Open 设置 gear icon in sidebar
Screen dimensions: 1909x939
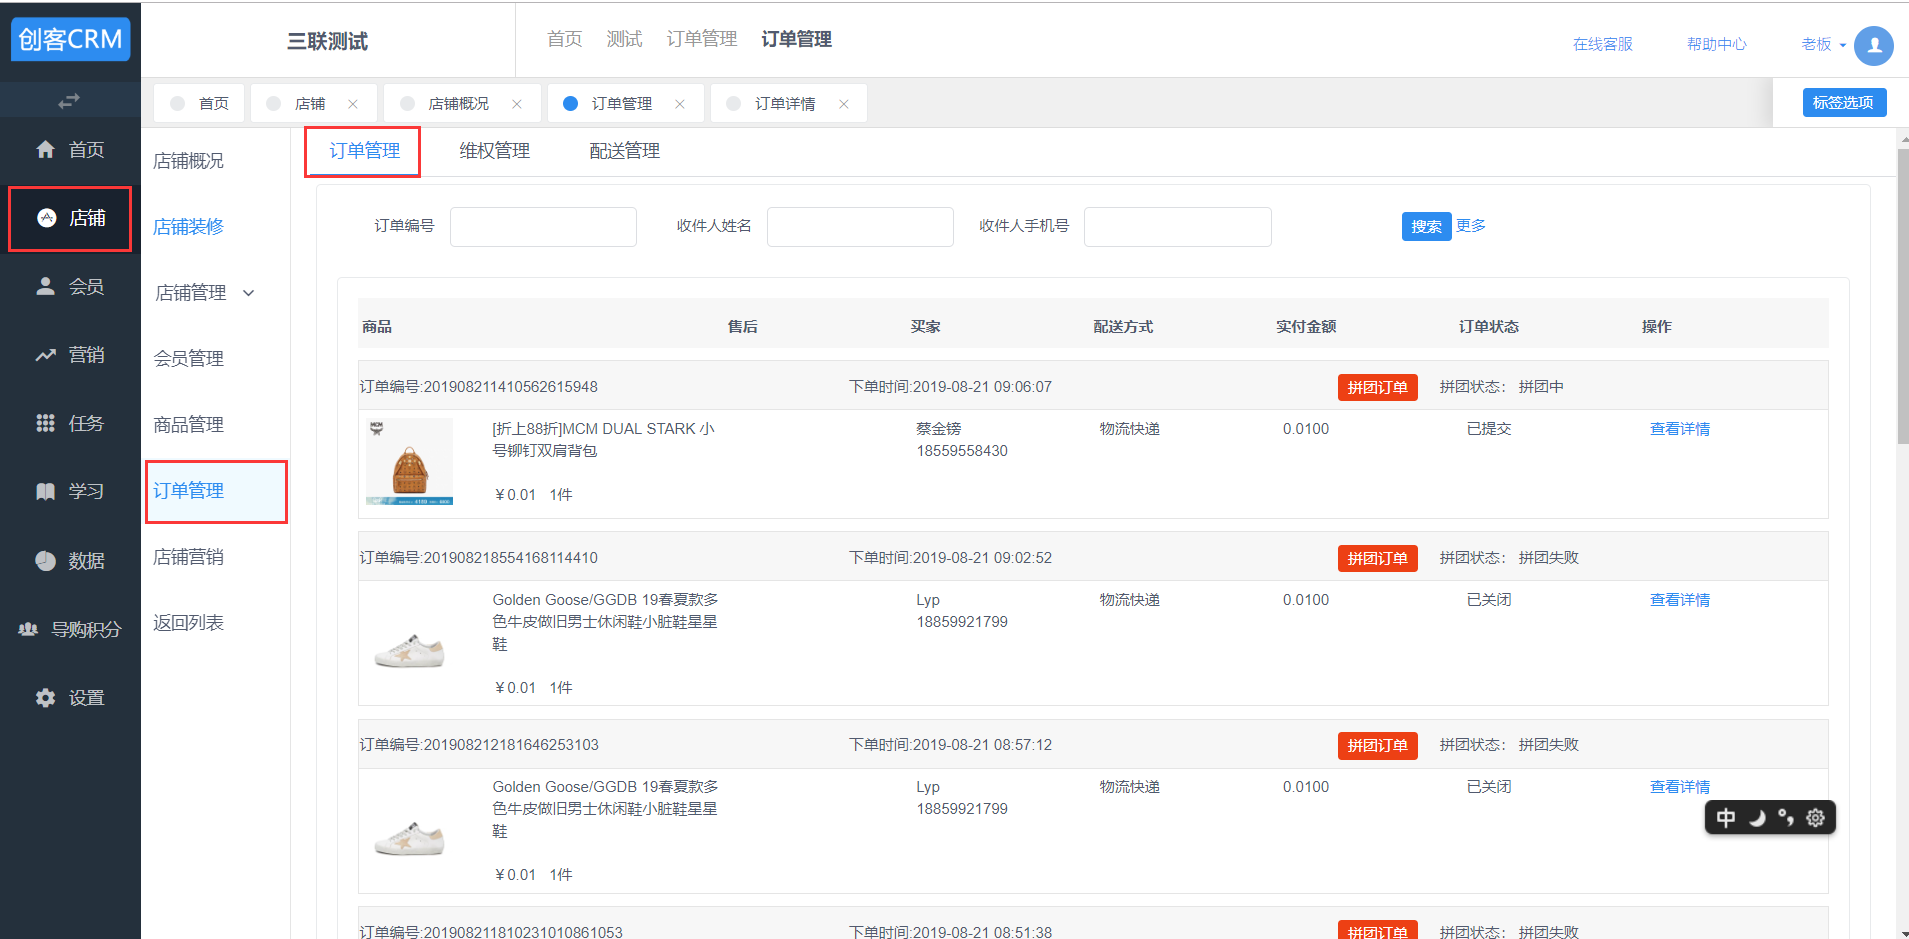pos(46,698)
